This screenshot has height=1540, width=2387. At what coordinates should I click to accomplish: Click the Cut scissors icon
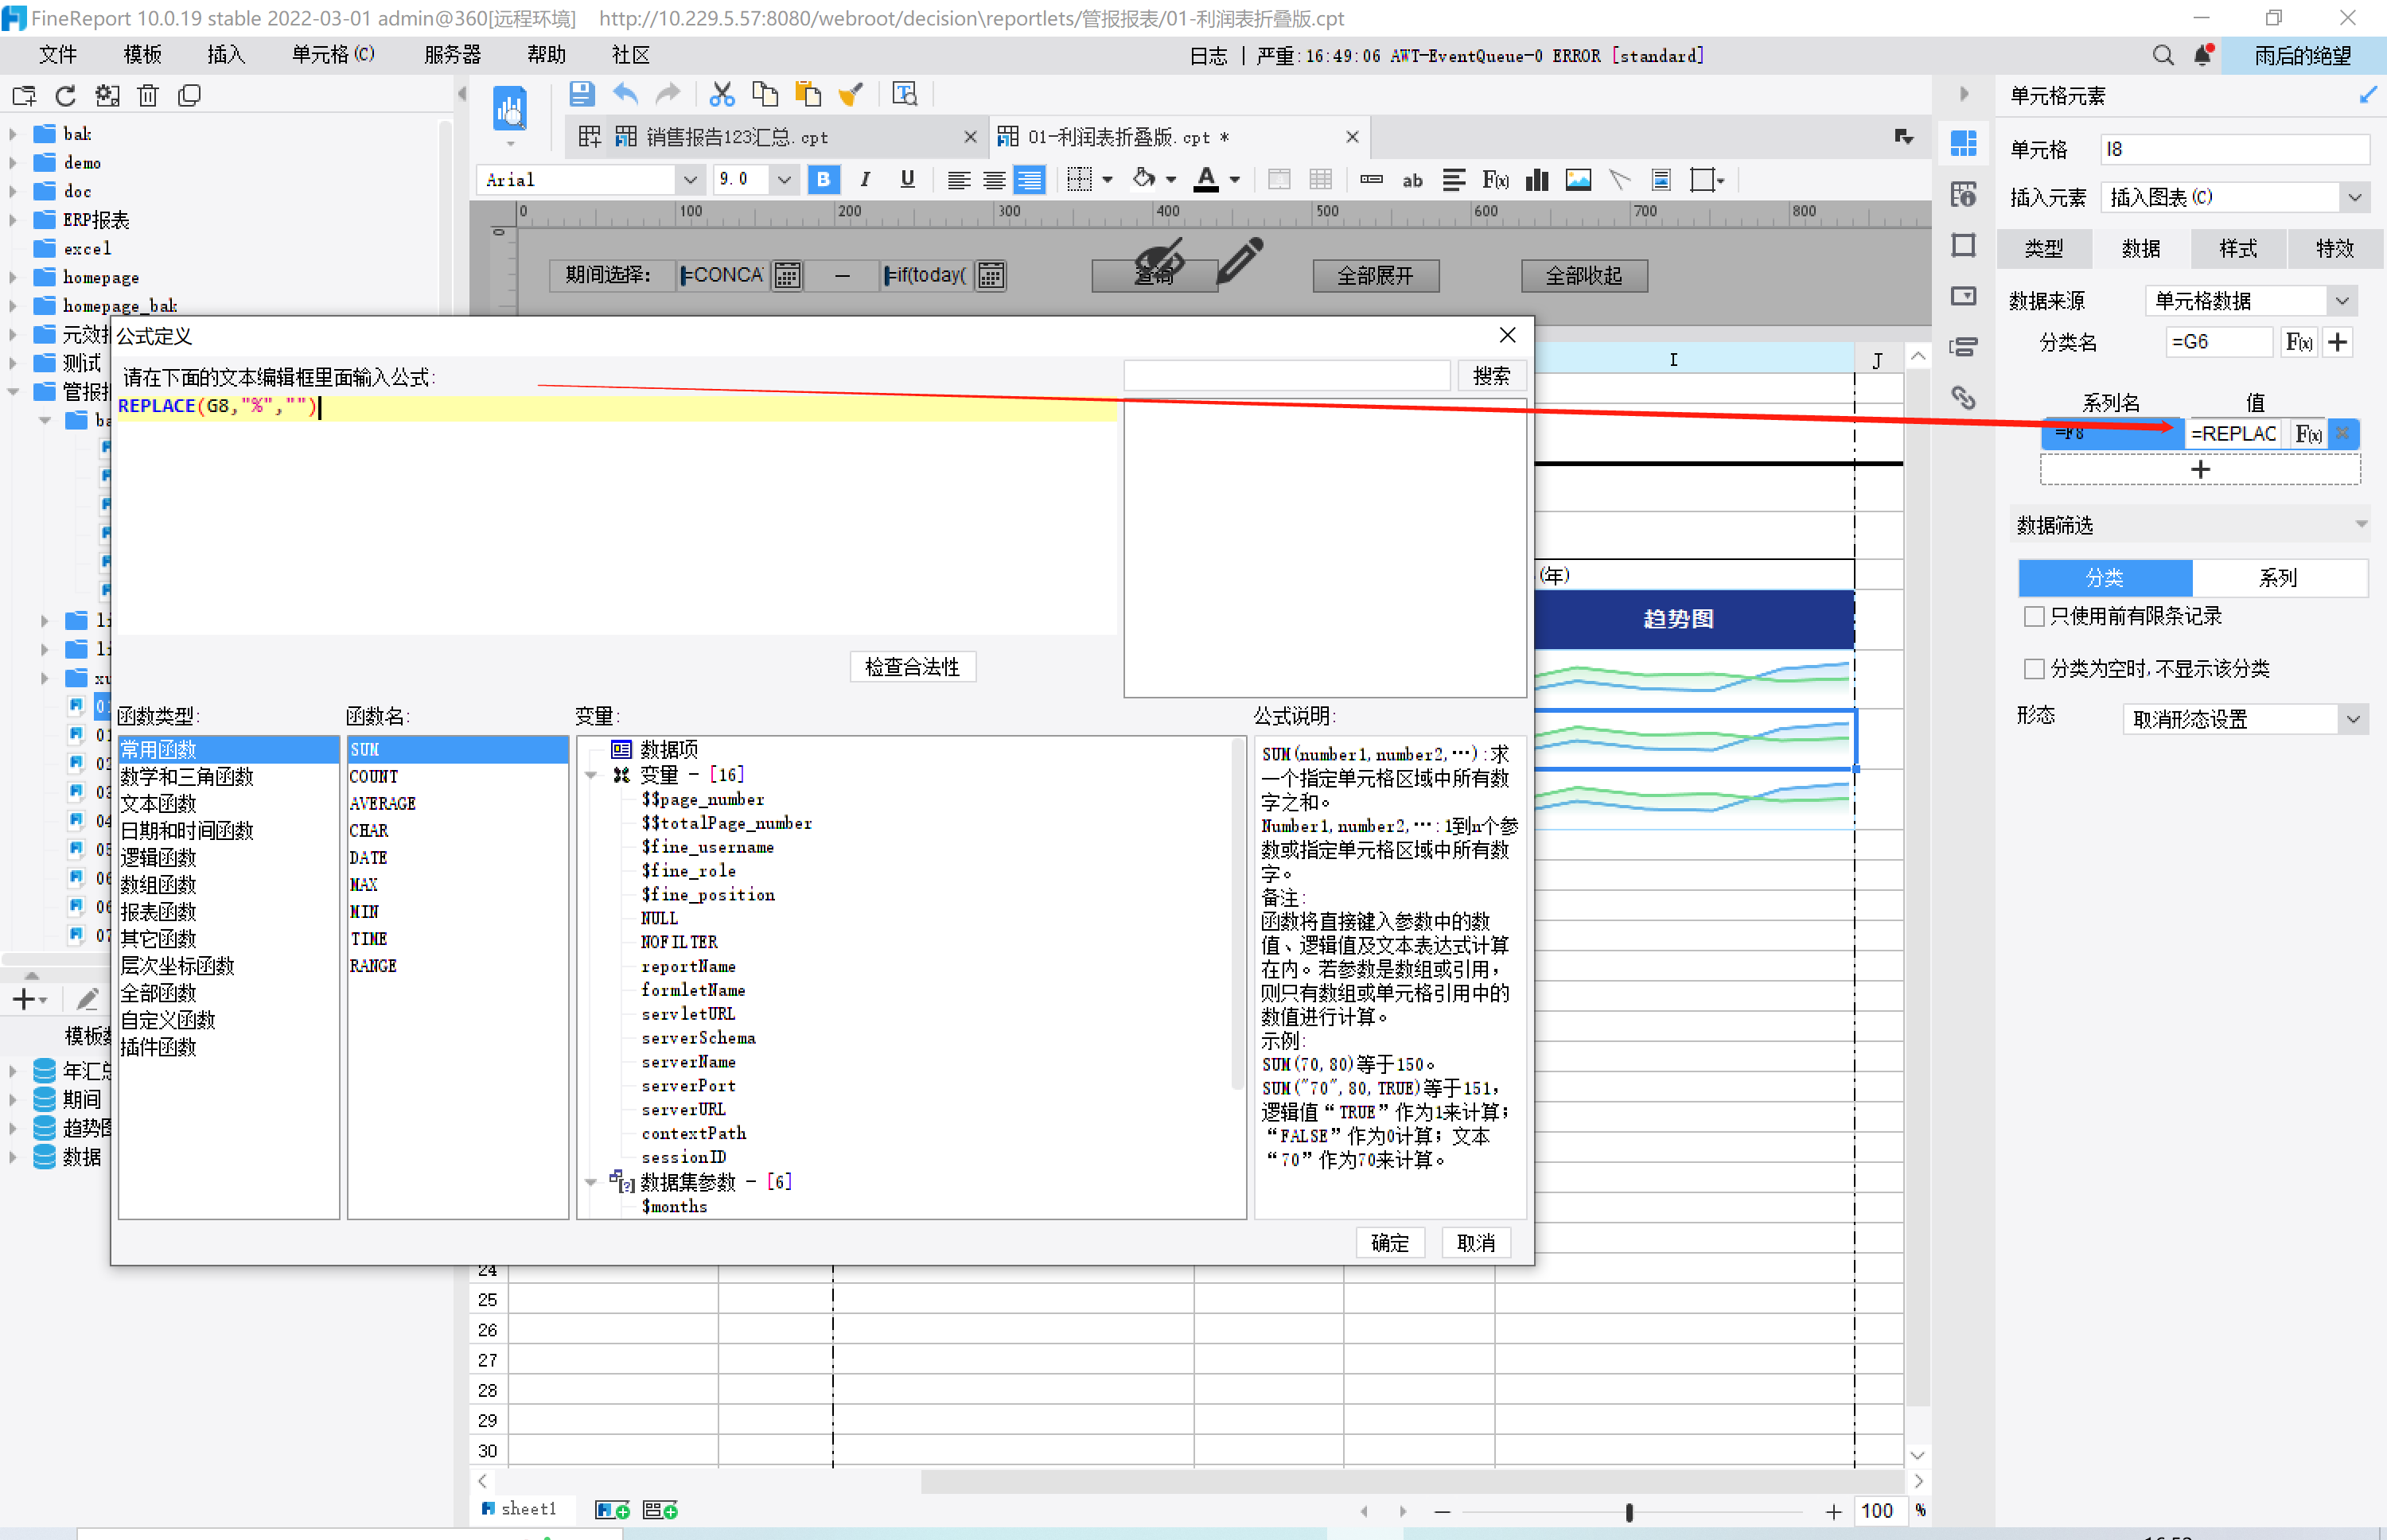click(721, 95)
